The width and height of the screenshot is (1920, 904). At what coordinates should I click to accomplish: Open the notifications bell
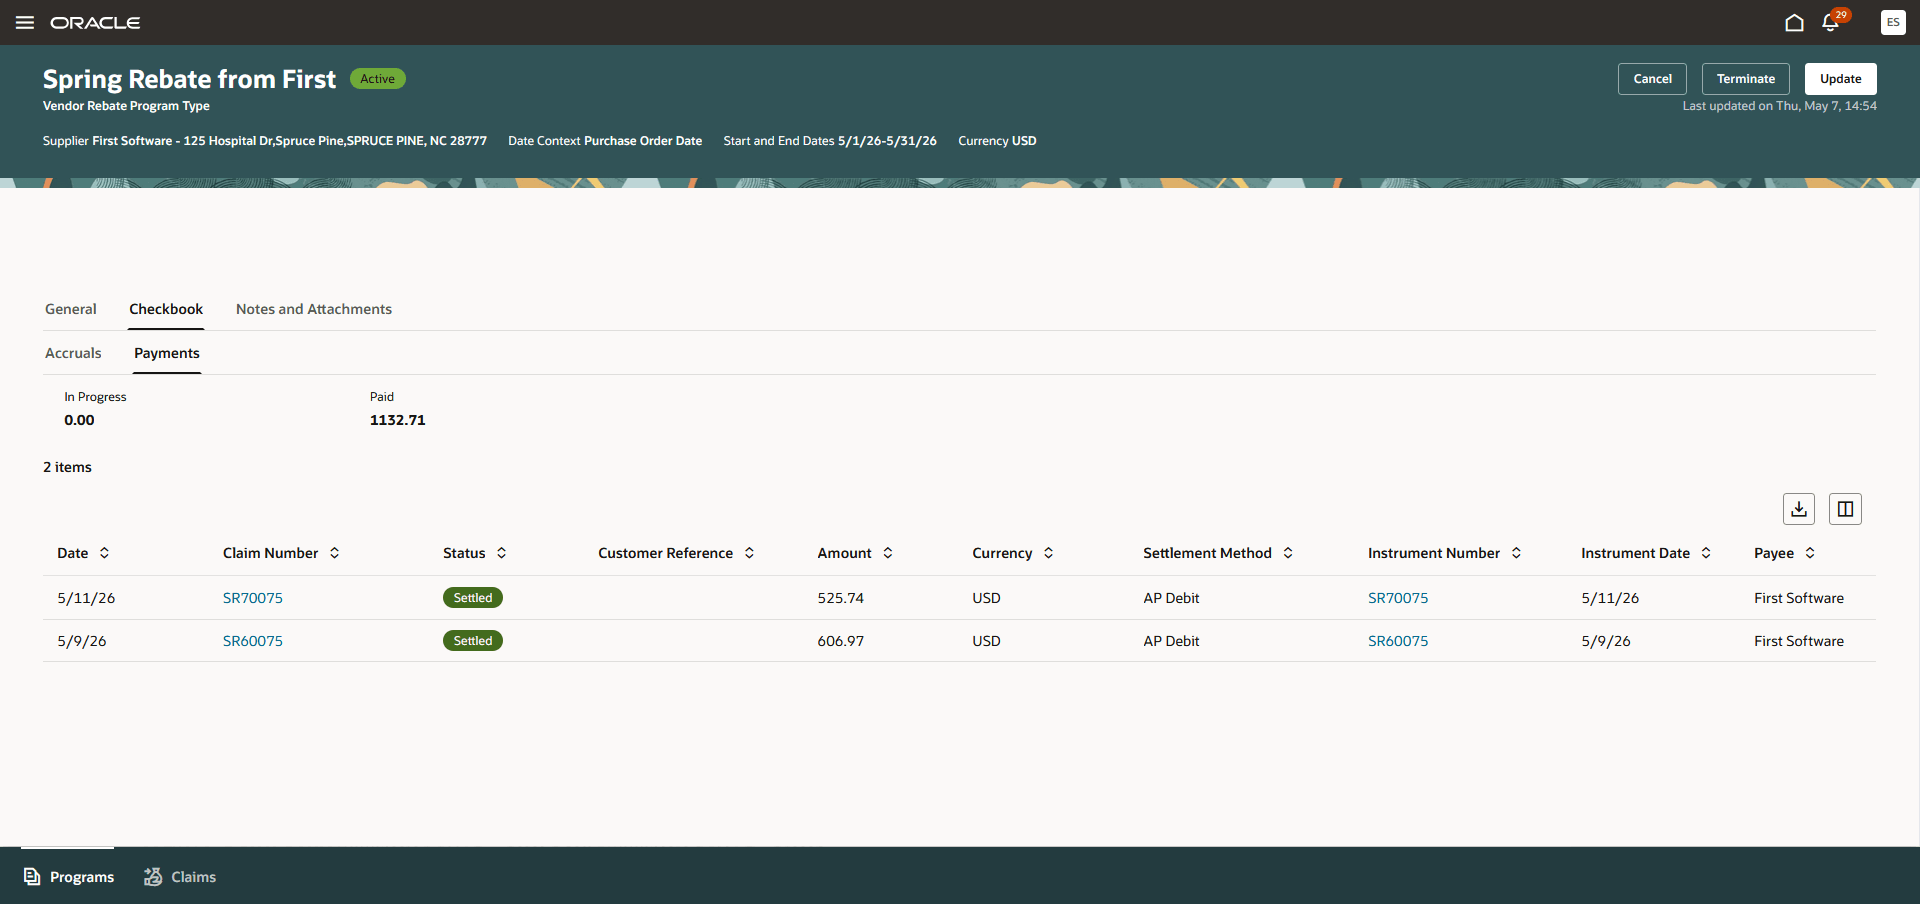tap(1831, 22)
